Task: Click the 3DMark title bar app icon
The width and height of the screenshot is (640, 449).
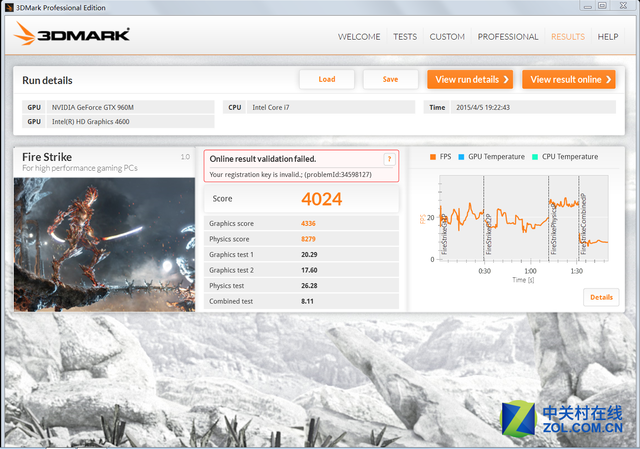Action: pos(8,7)
